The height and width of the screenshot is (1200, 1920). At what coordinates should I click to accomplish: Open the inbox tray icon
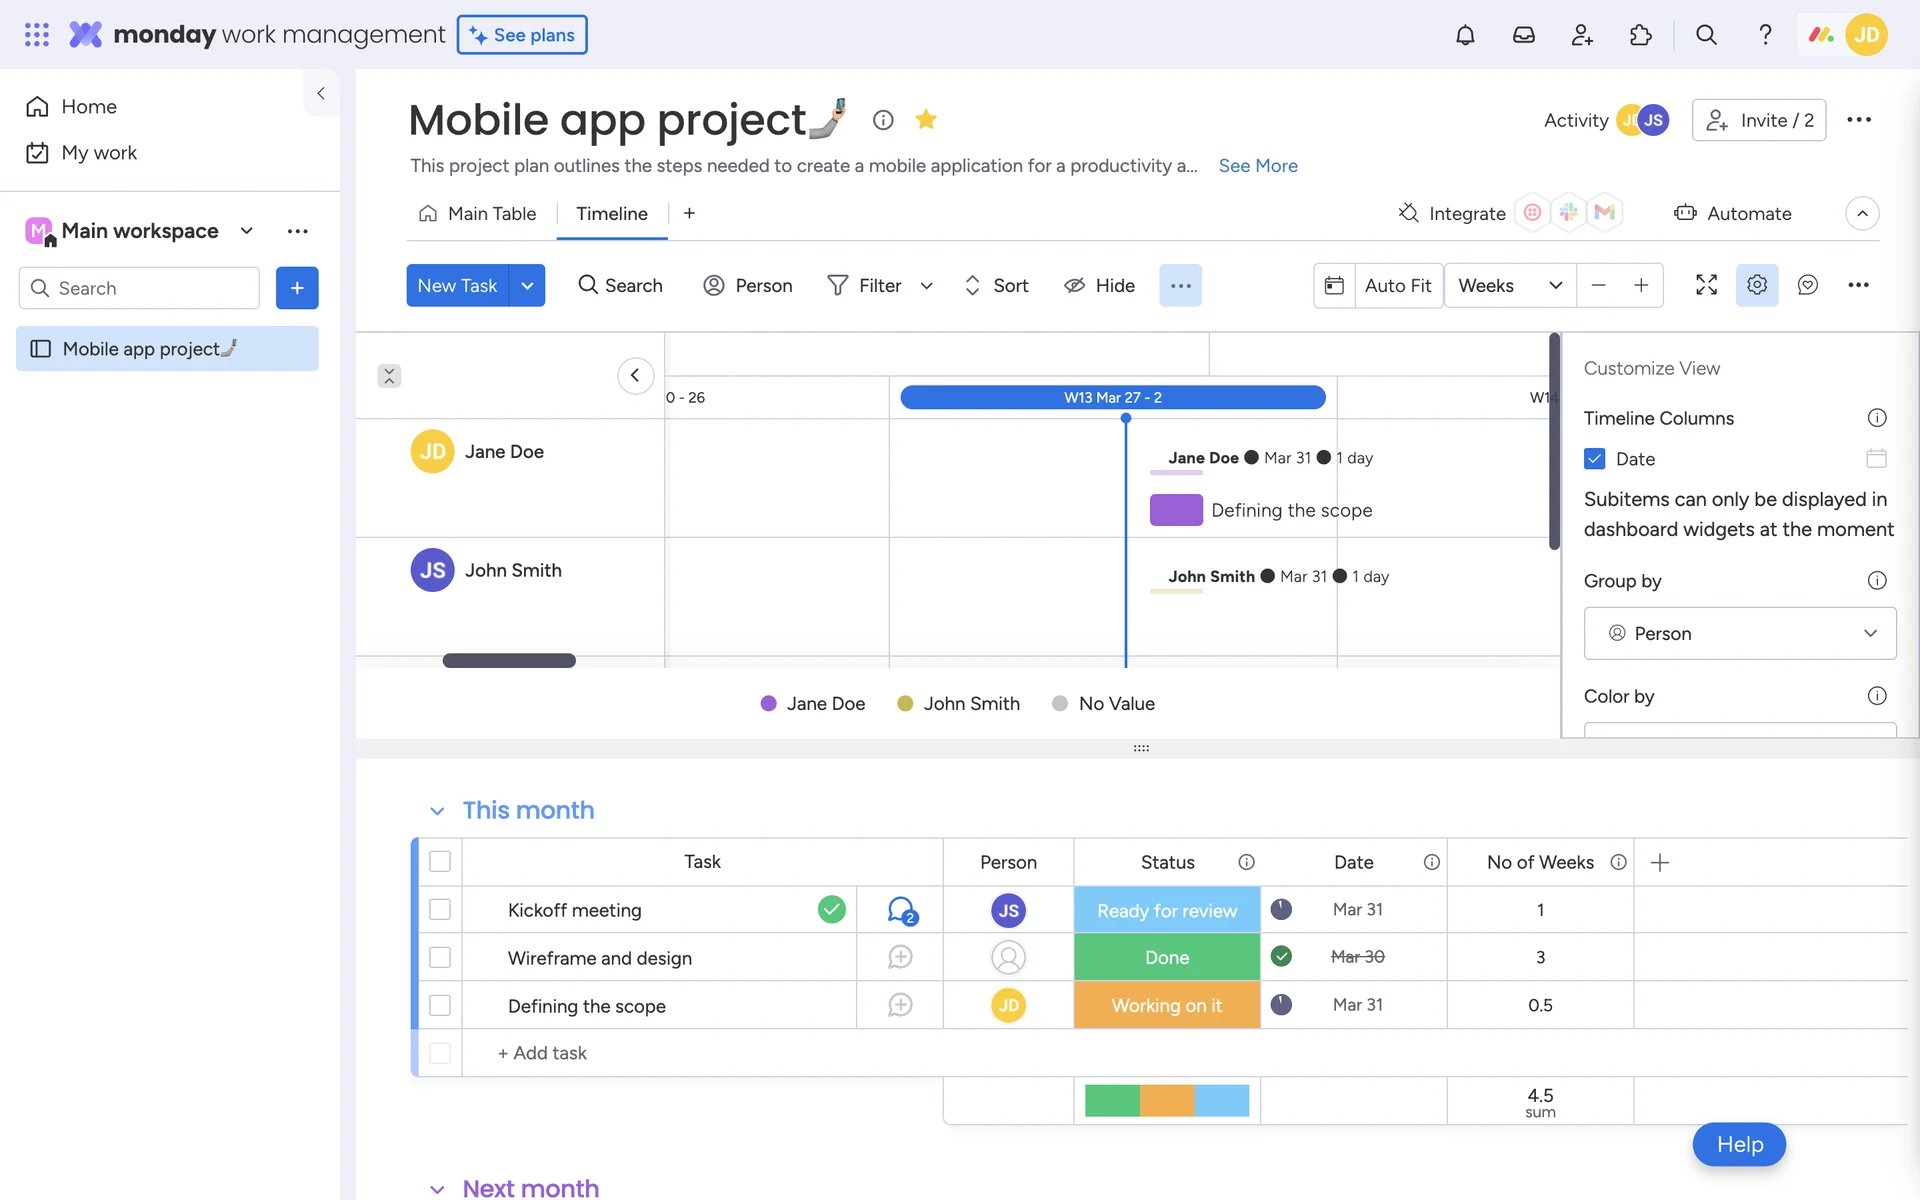coord(1523,35)
